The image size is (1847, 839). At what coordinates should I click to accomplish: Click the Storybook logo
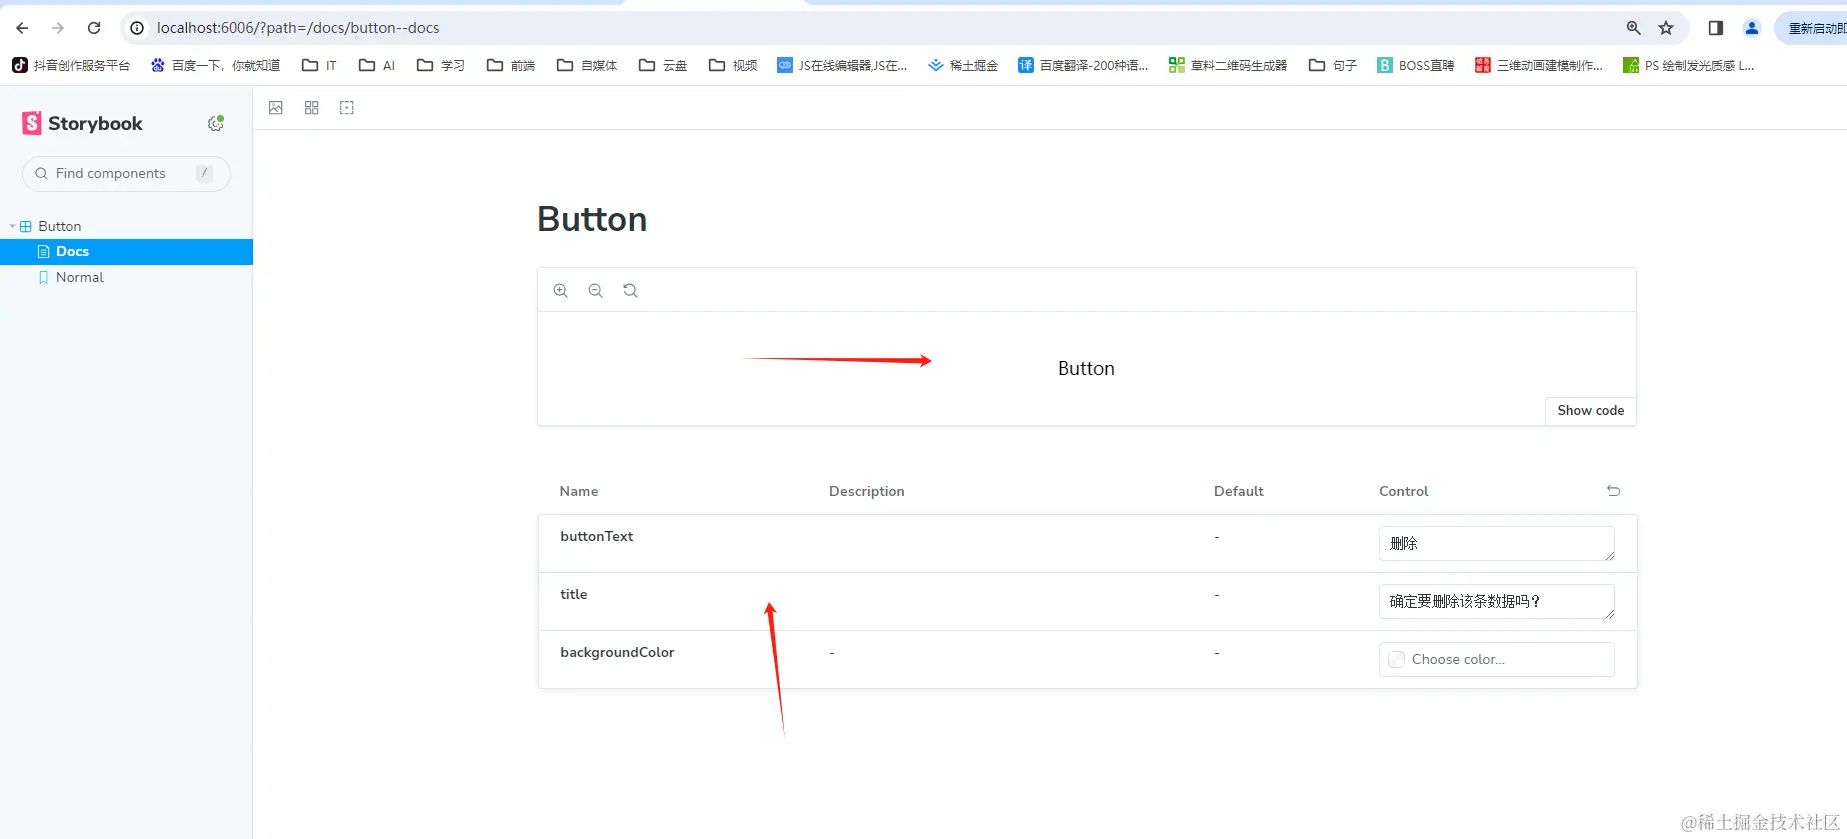(82, 123)
